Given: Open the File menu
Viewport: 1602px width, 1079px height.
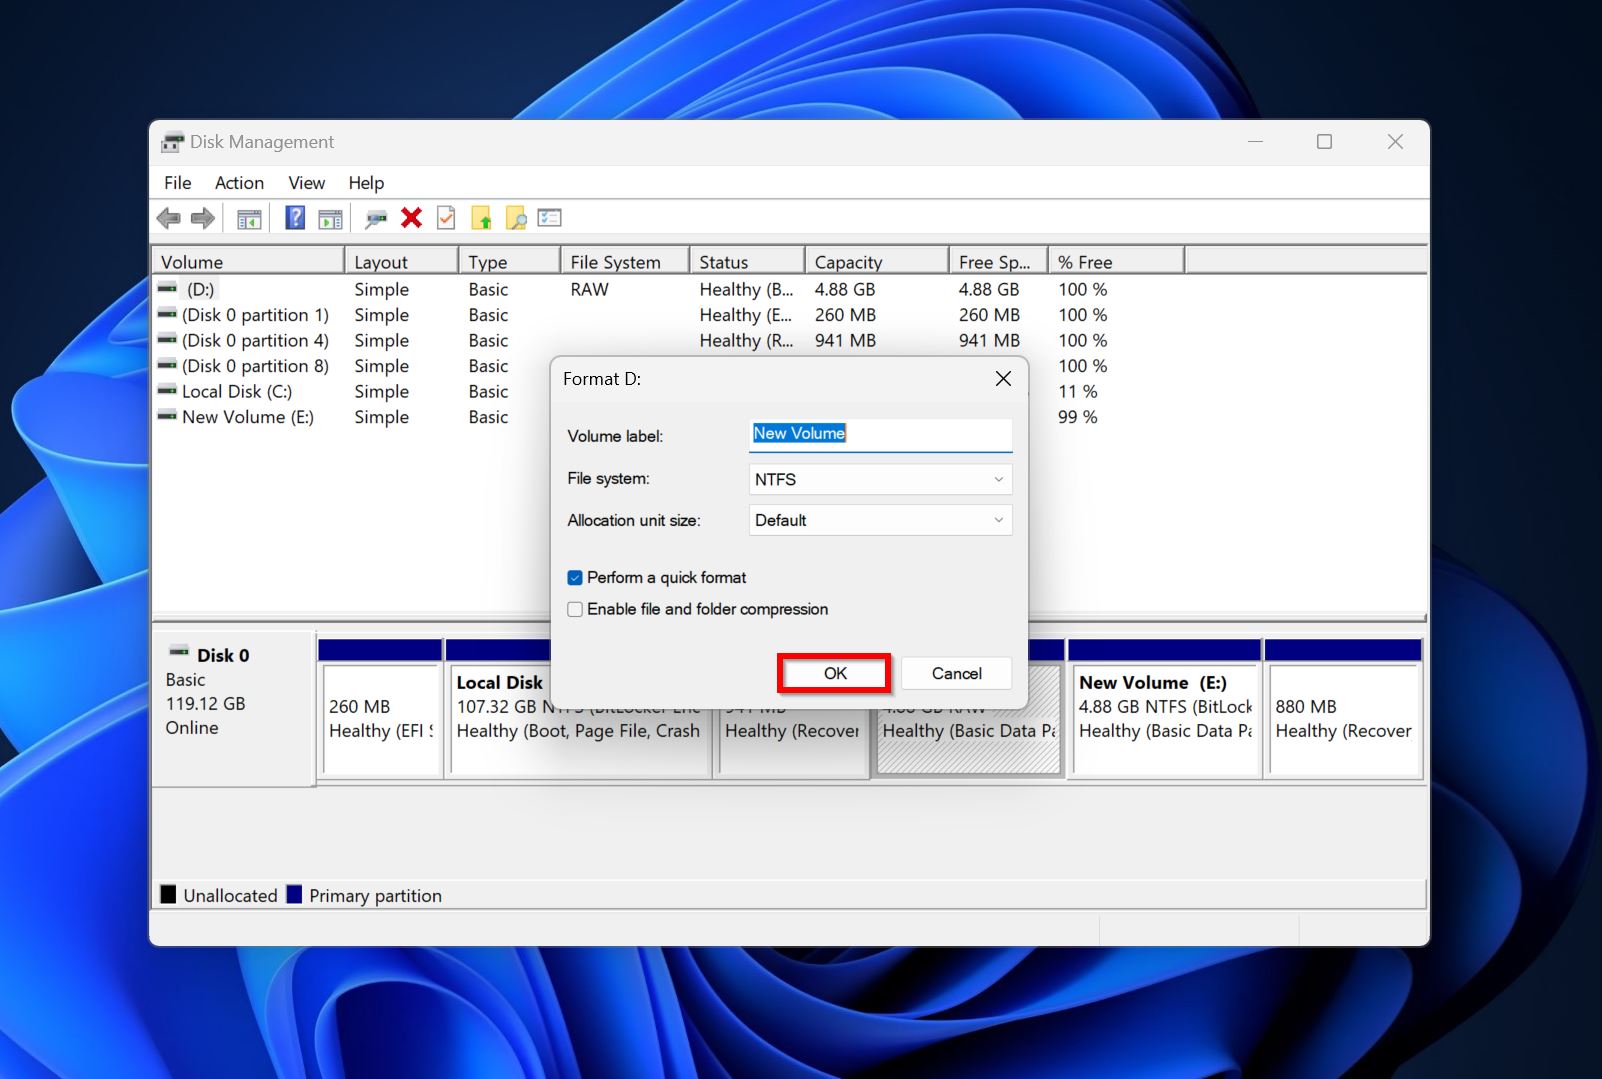Looking at the screenshot, I should click(x=178, y=183).
